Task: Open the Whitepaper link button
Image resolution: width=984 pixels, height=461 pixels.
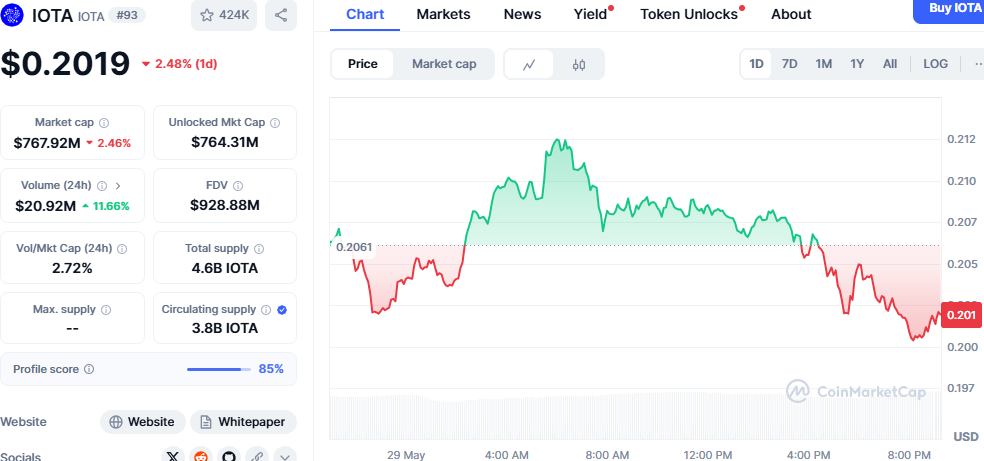Action: click(x=243, y=422)
